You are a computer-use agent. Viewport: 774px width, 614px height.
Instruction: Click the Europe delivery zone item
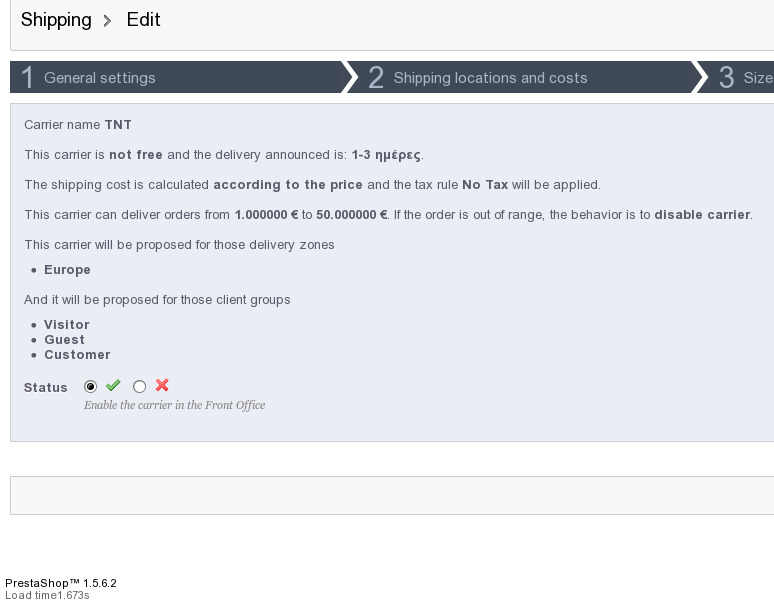(67, 269)
